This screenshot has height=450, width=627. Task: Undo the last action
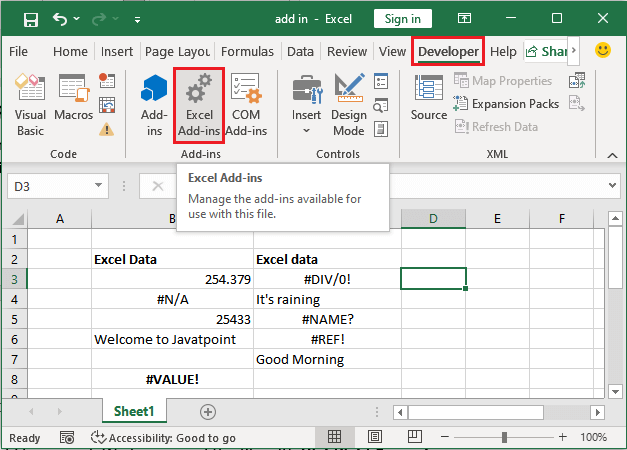pyautogui.click(x=60, y=19)
